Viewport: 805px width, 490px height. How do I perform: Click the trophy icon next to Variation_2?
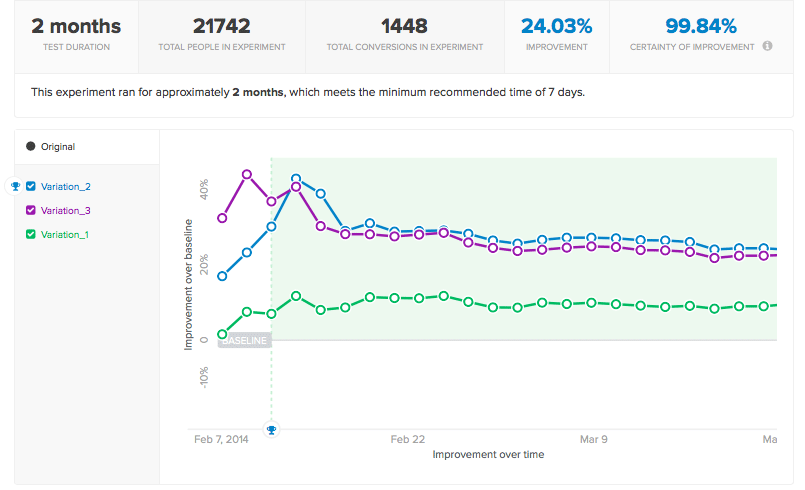point(15,186)
